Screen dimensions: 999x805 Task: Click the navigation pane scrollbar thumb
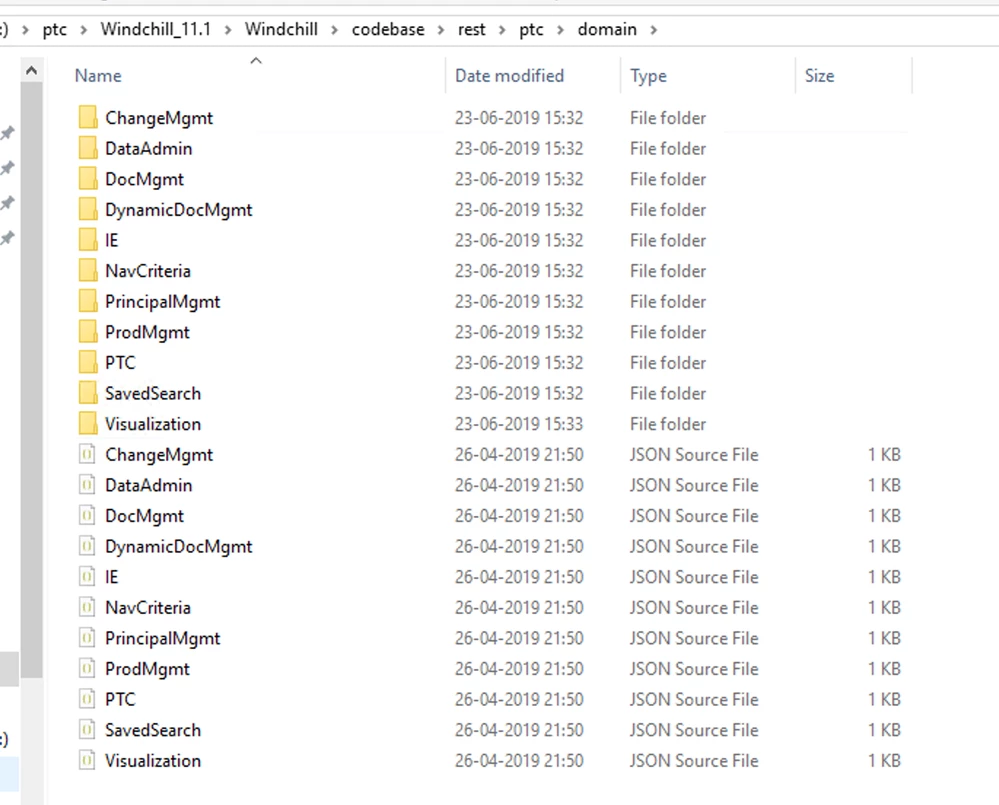pos(31,380)
